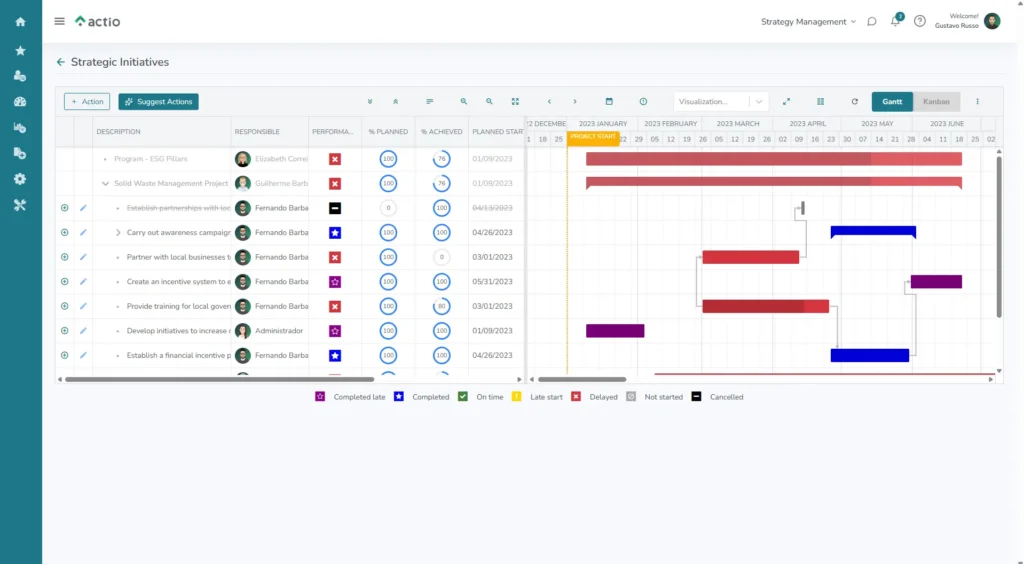Expand the 'Carry out awareness campaign' row
This screenshot has height=564, width=1024.
[118, 233]
